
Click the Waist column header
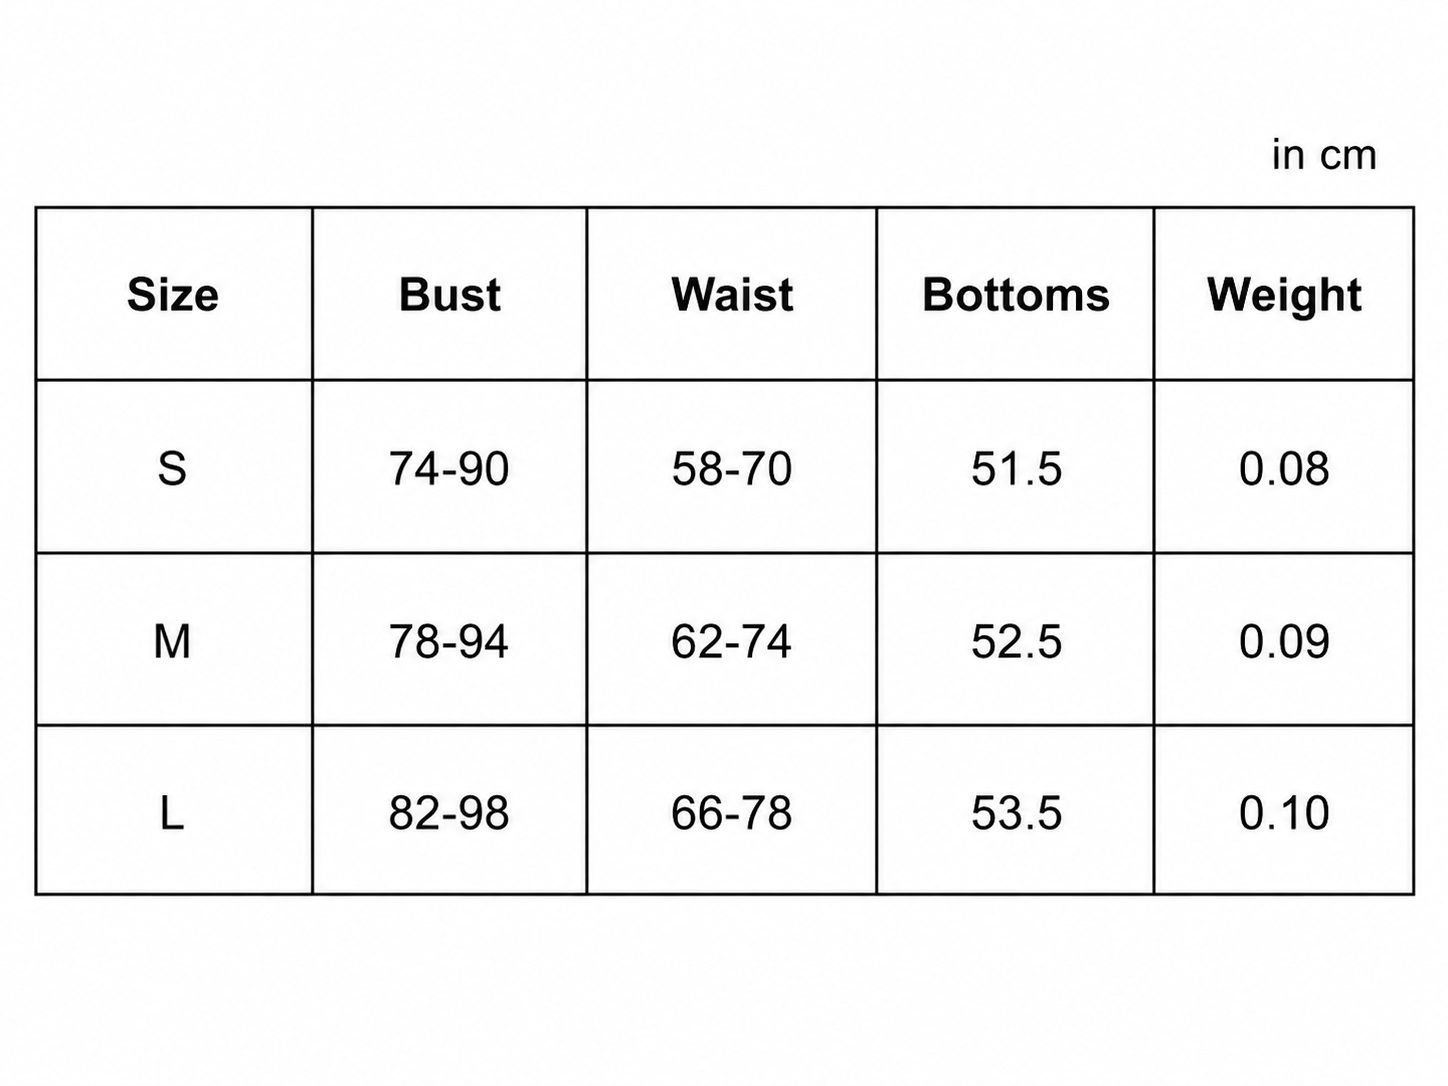tap(732, 295)
